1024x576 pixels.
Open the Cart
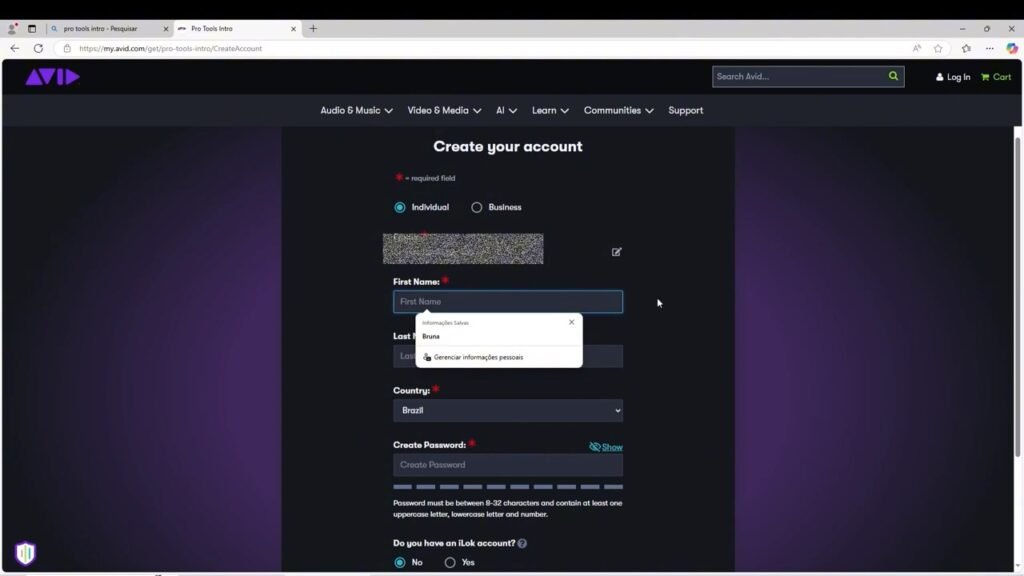pyautogui.click(x=996, y=77)
